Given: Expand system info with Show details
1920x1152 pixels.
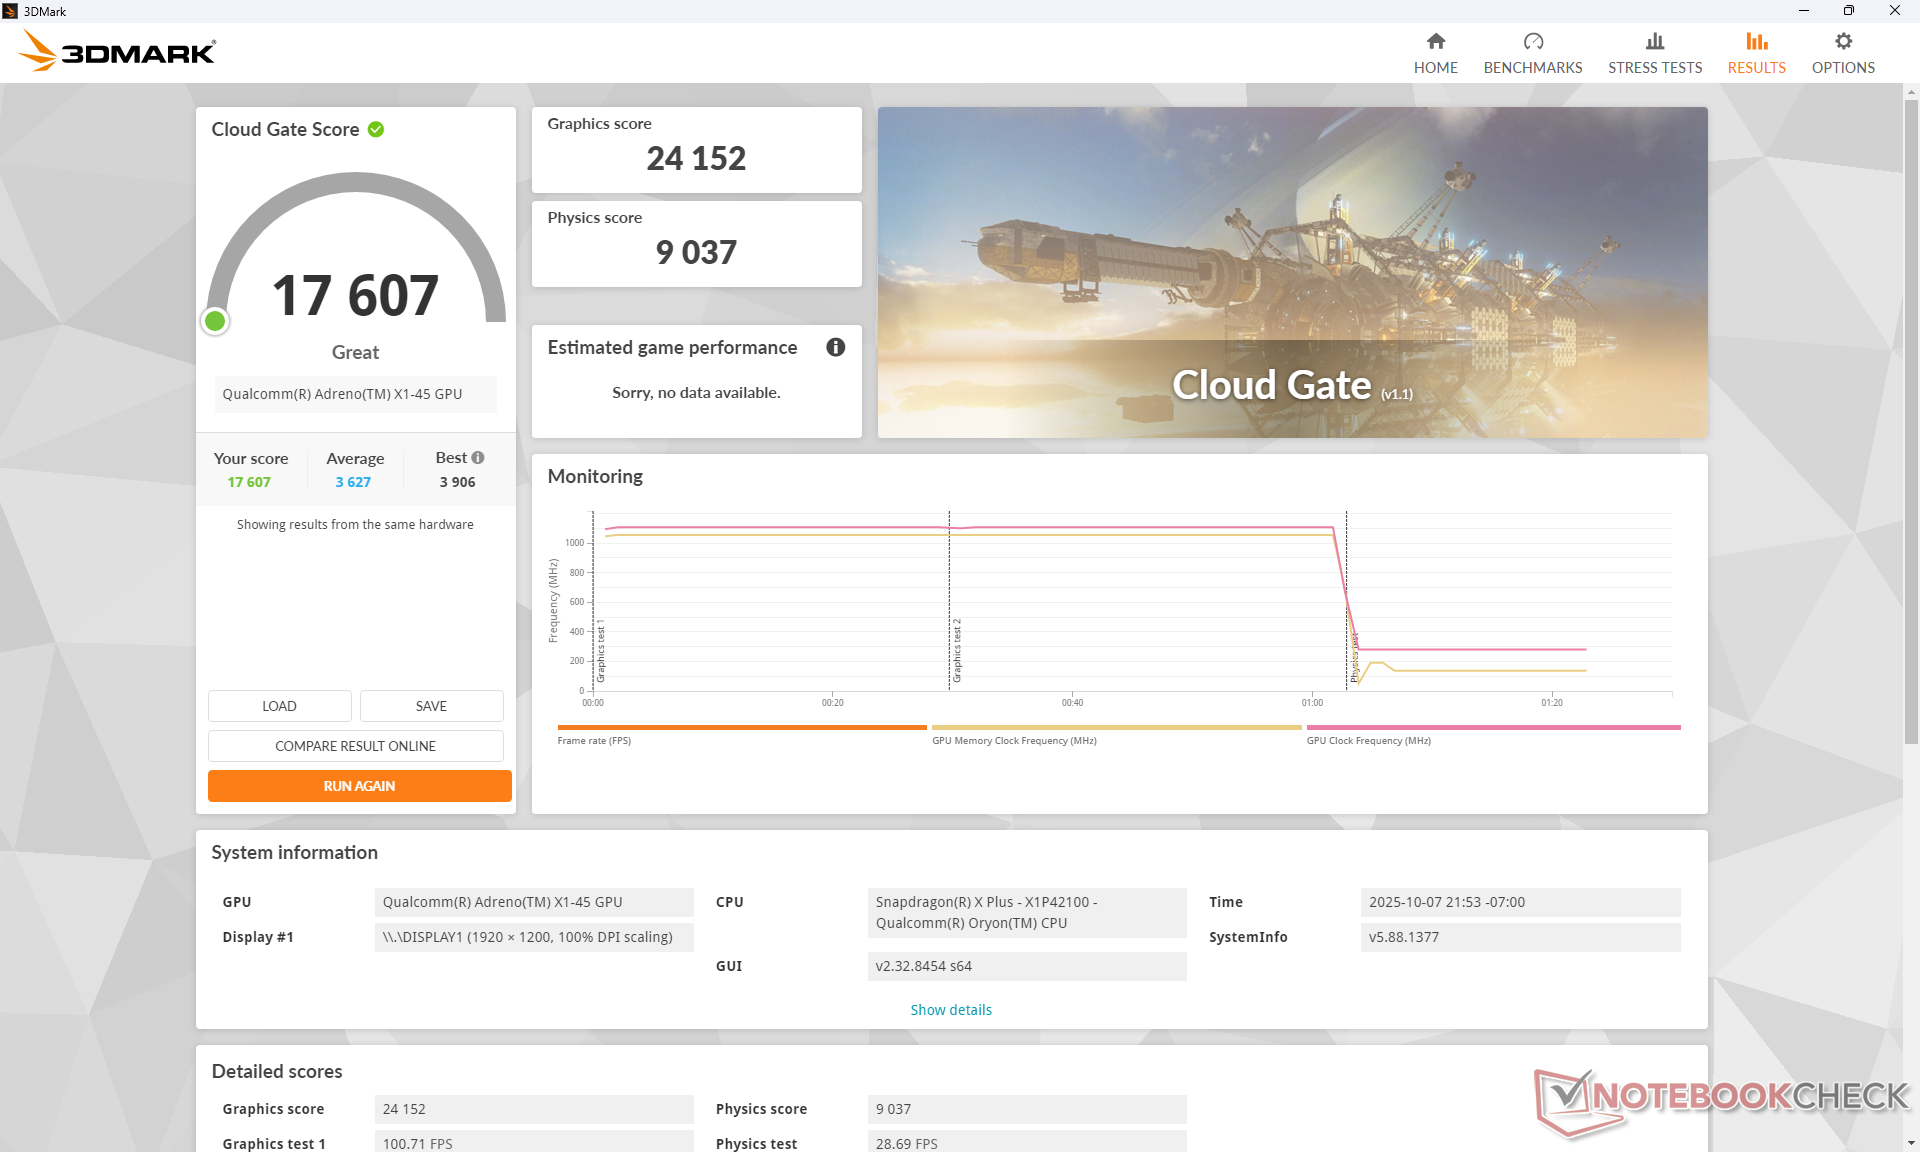Looking at the screenshot, I should [950, 1010].
